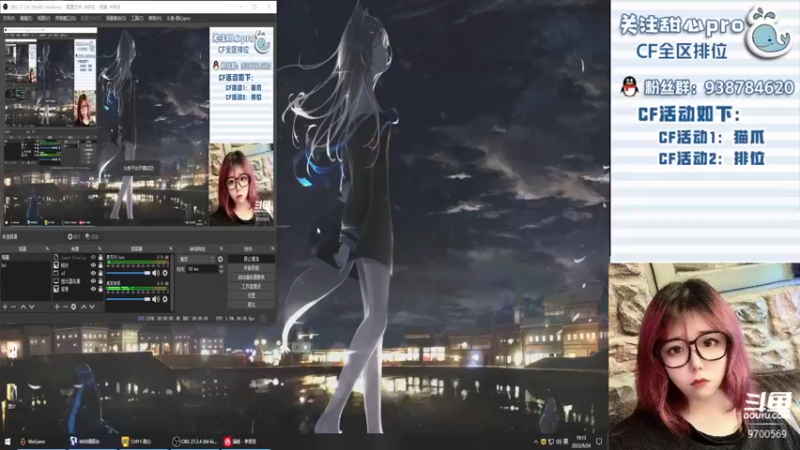This screenshot has height=450, width=800.
Task: Lock the Input Overlay source
Action: pos(101,257)
